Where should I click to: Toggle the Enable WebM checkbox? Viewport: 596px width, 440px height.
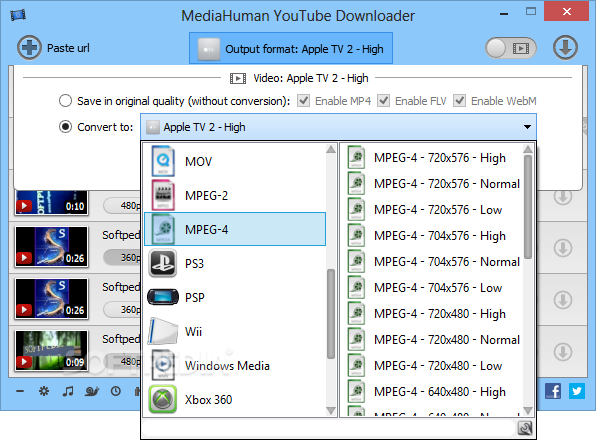pyautogui.click(x=459, y=101)
